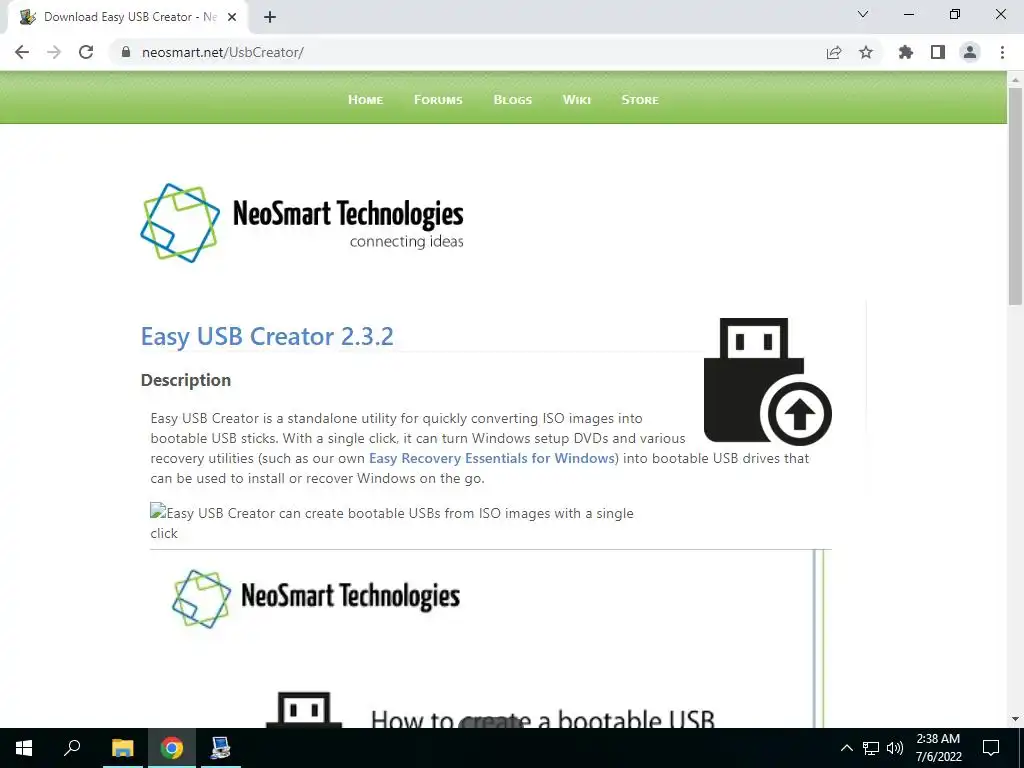Image resolution: width=1024 pixels, height=768 pixels.
Task: Reload the page with the refresh icon
Action: point(86,52)
